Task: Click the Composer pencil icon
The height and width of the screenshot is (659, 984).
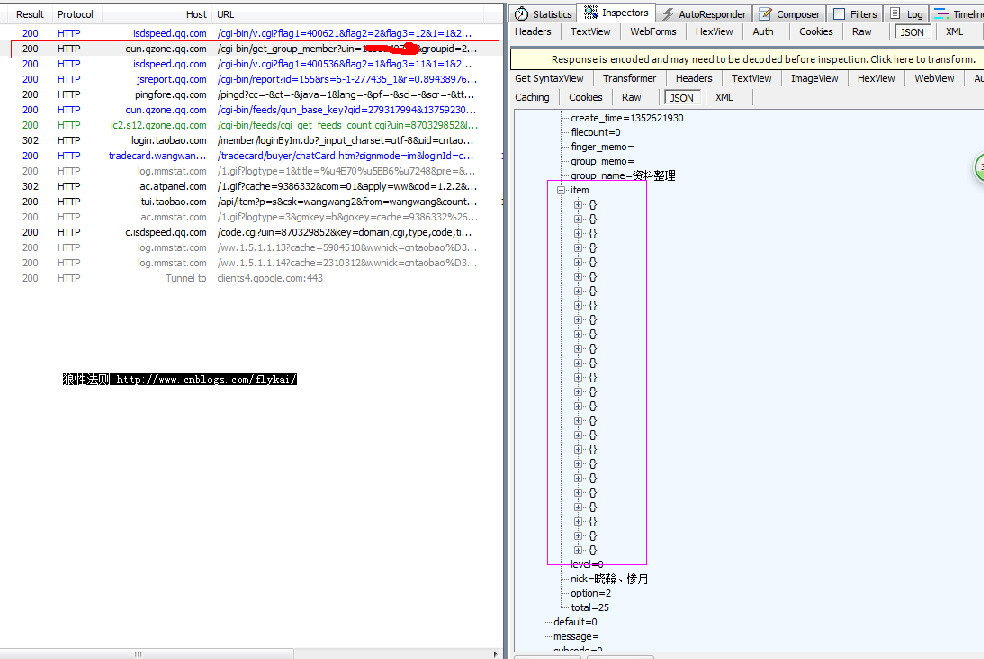Action: click(x=765, y=14)
